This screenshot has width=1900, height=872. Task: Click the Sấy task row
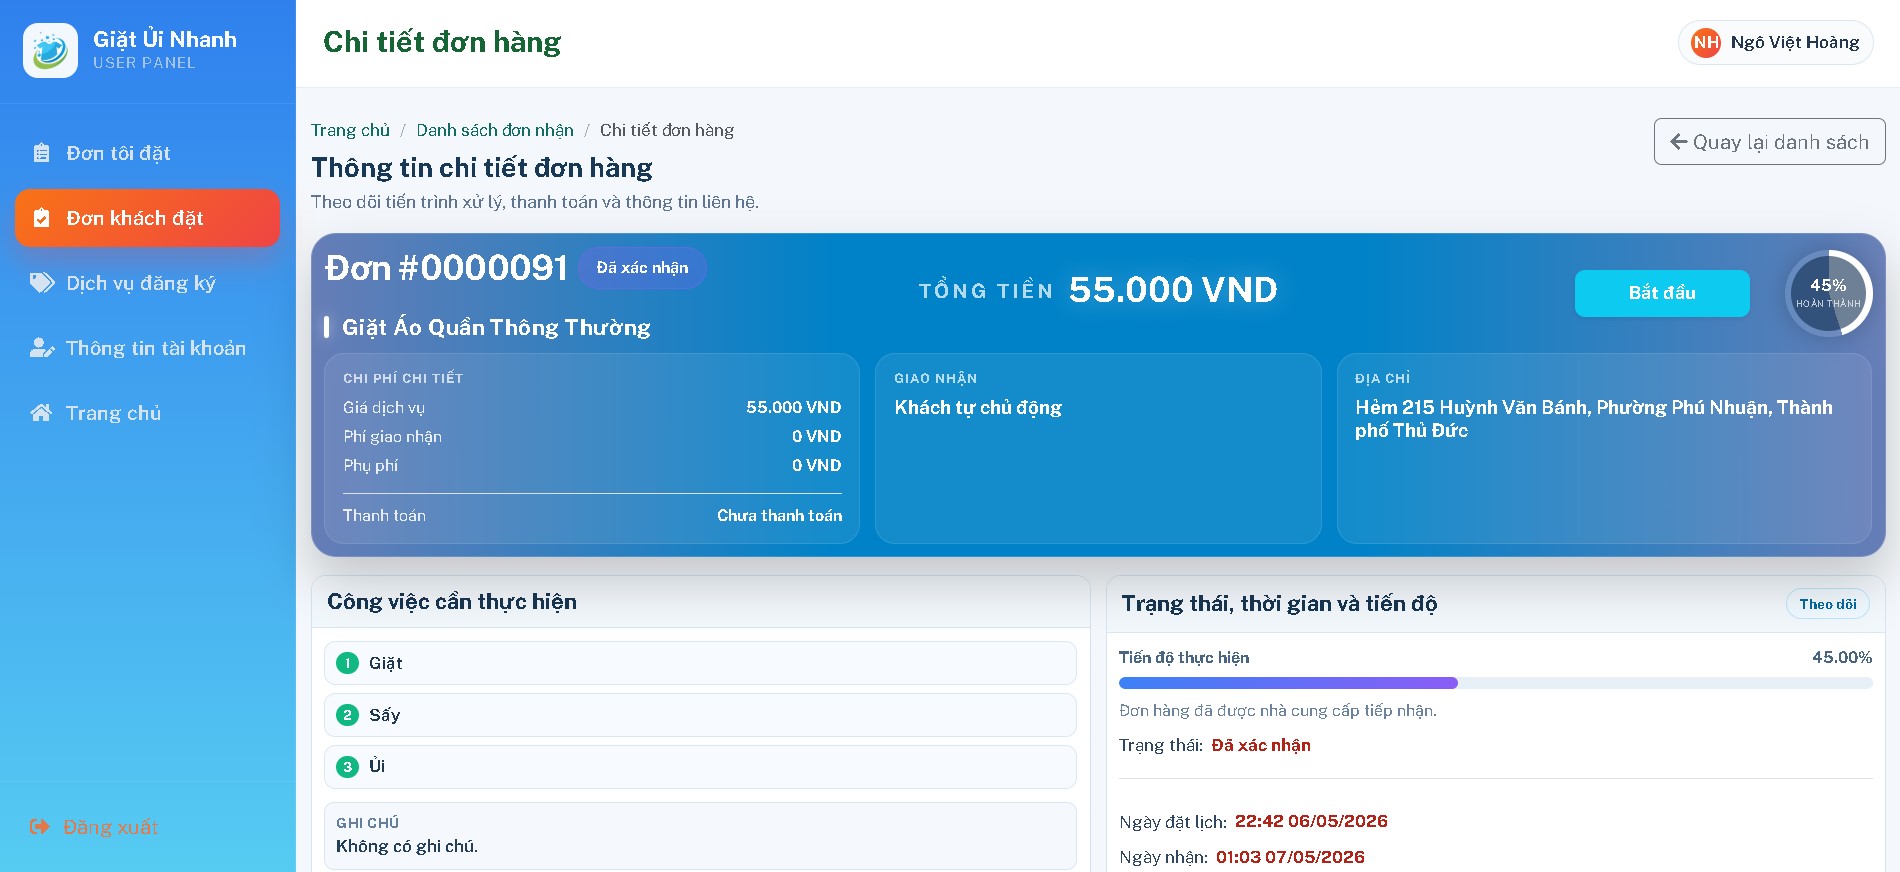point(700,715)
